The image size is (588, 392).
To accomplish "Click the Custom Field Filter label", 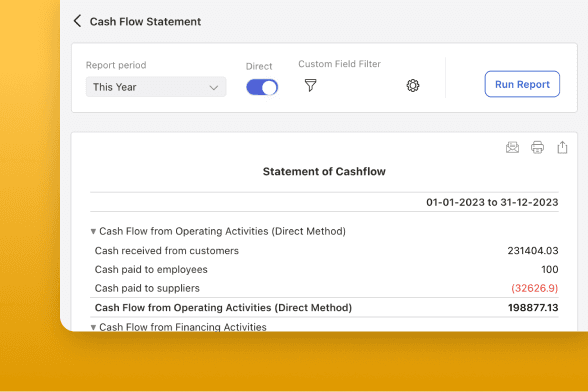I will click(339, 64).
